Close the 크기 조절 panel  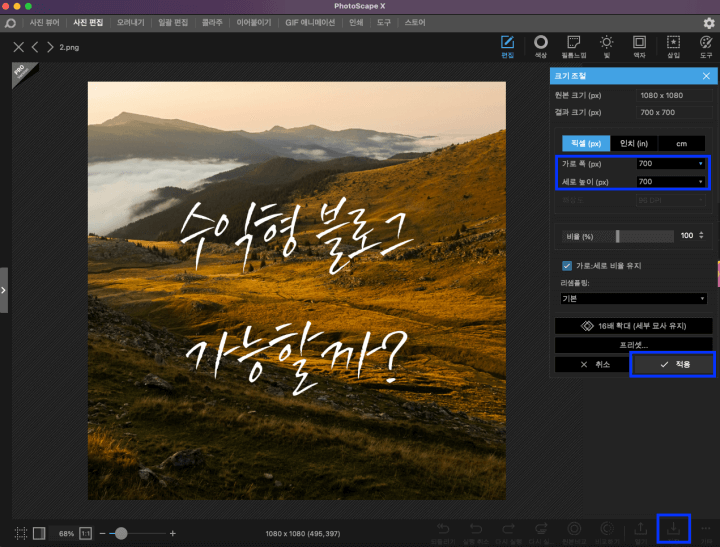tap(706, 76)
